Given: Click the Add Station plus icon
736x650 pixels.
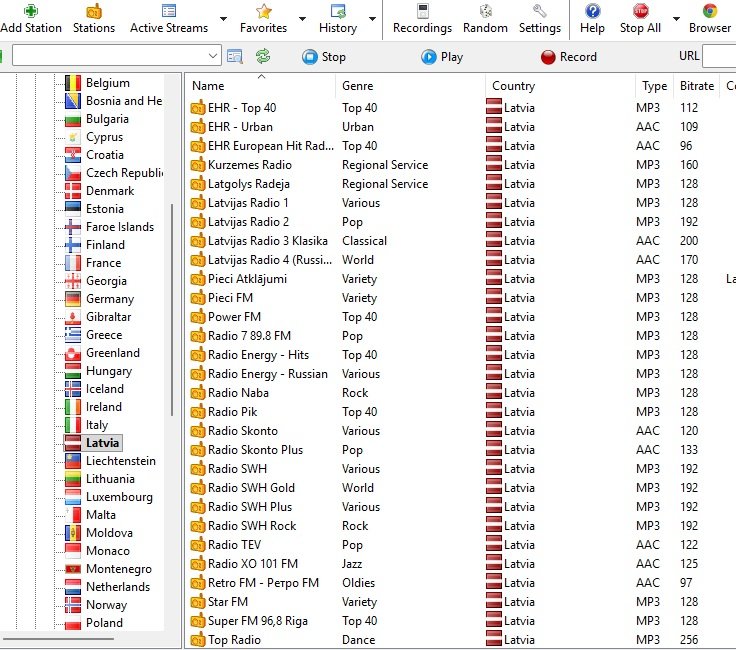Looking at the screenshot, I should point(31,11).
